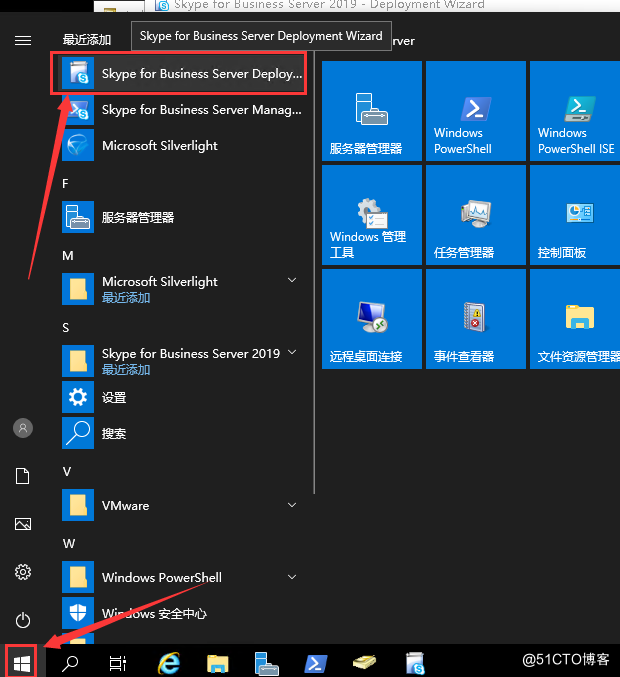The height and width of the screenshot is (677, 620).
Task: Launch Skype for Business Server Management Shell
Action: (x=182, y=110)
